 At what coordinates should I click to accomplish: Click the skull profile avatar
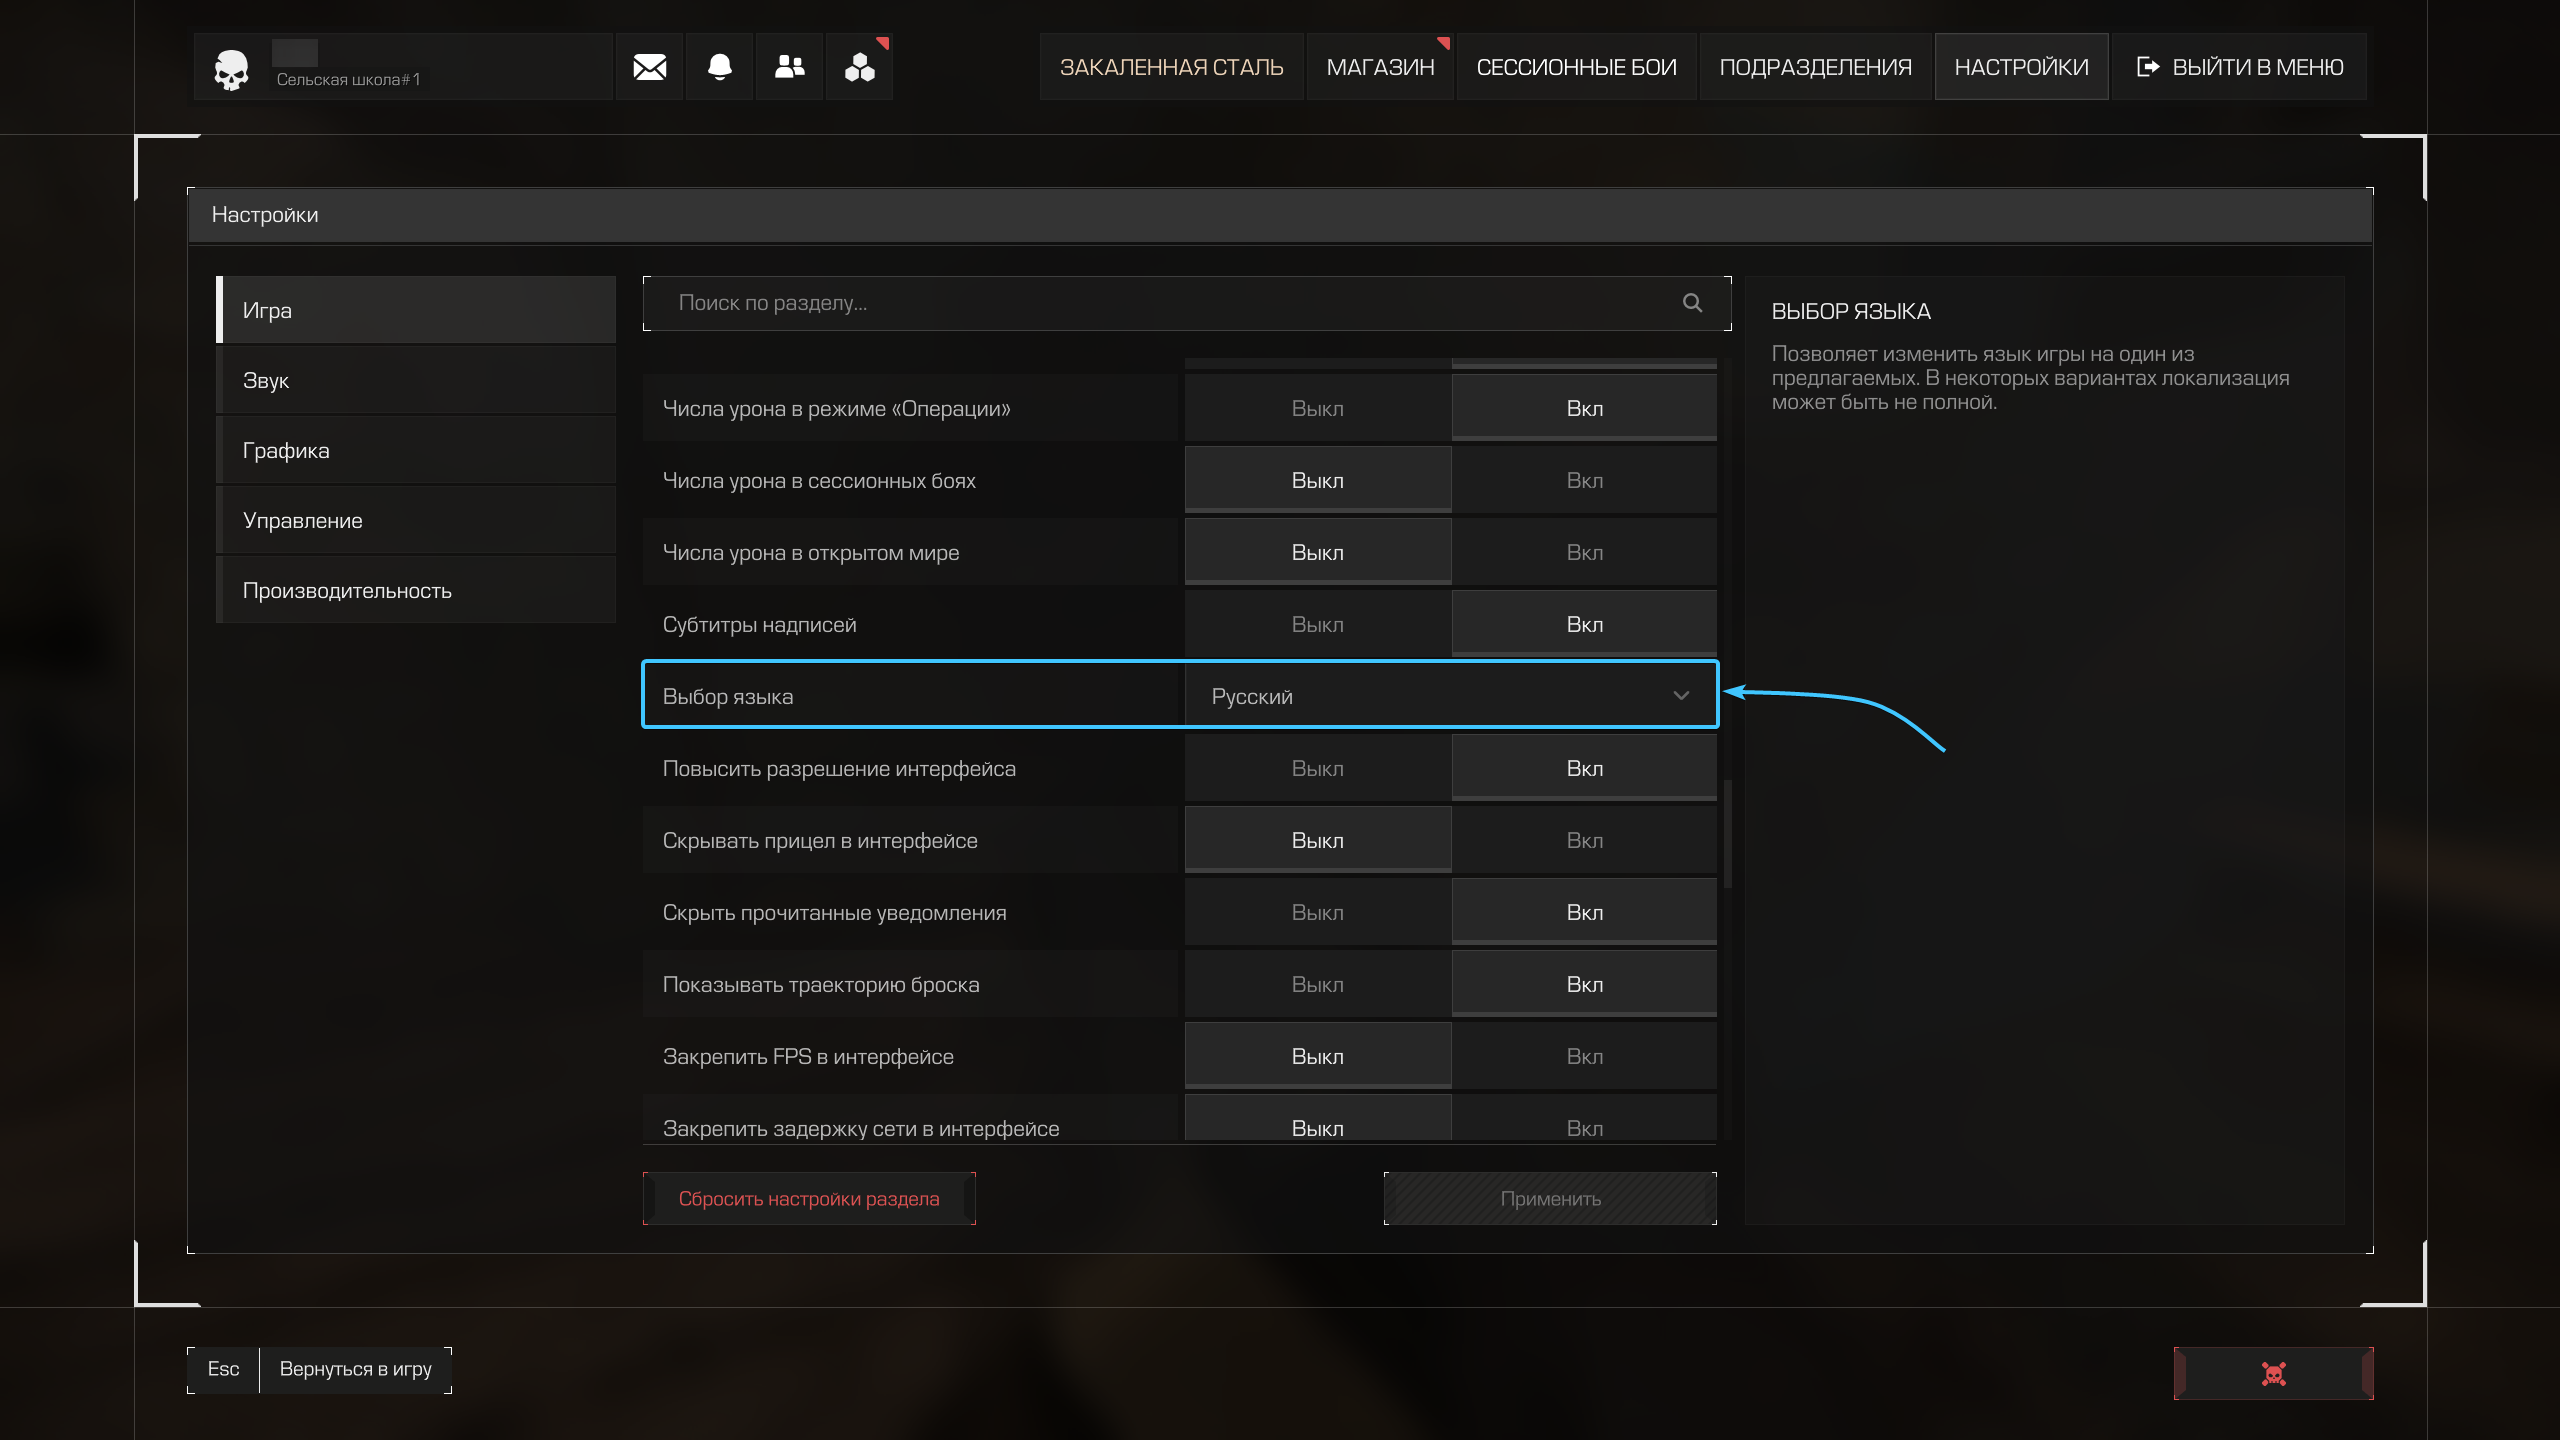click(x=231, y=69)
